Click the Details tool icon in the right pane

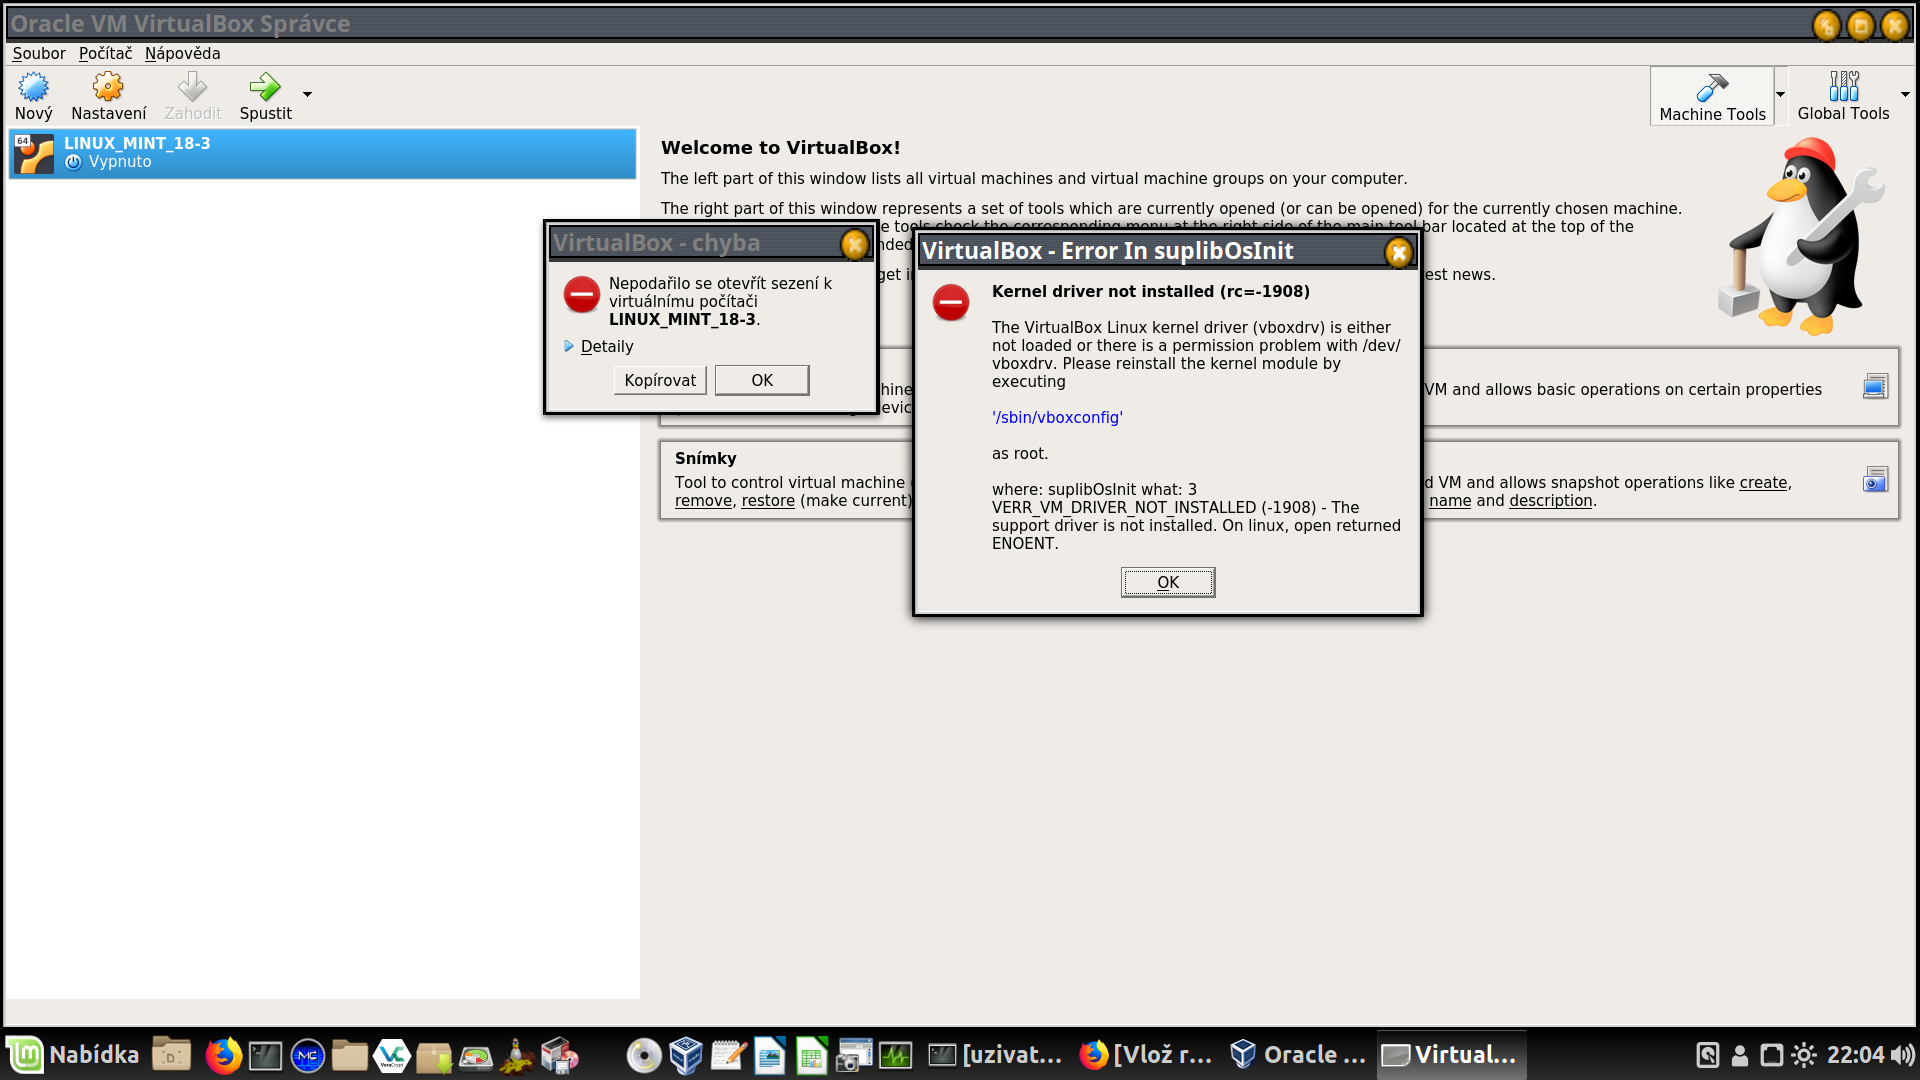[1875, 387]
